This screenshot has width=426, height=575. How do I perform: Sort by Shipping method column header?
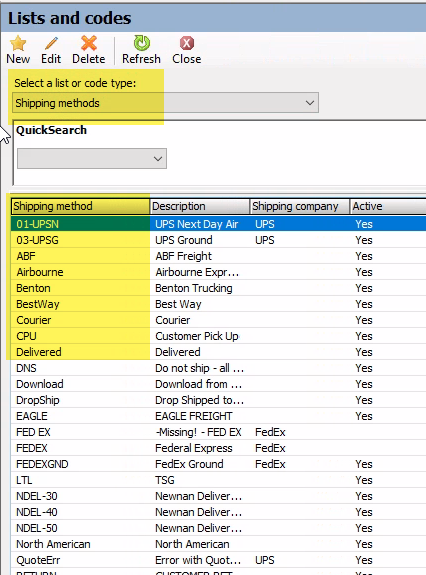(x=80, y=206)
